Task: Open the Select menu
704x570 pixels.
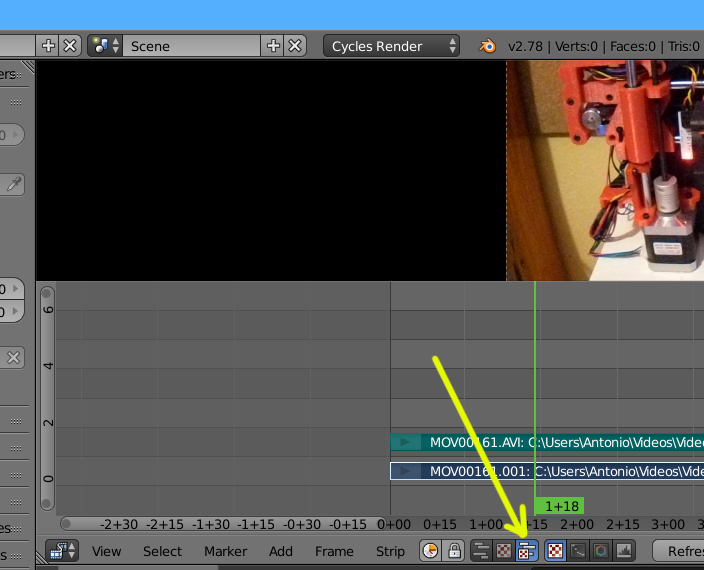Action: 162,551
